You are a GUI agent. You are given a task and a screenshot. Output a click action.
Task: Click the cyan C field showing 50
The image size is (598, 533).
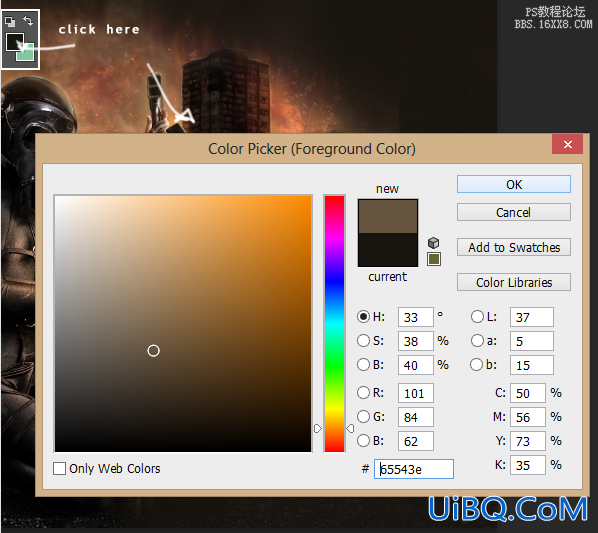pos(528,393)
